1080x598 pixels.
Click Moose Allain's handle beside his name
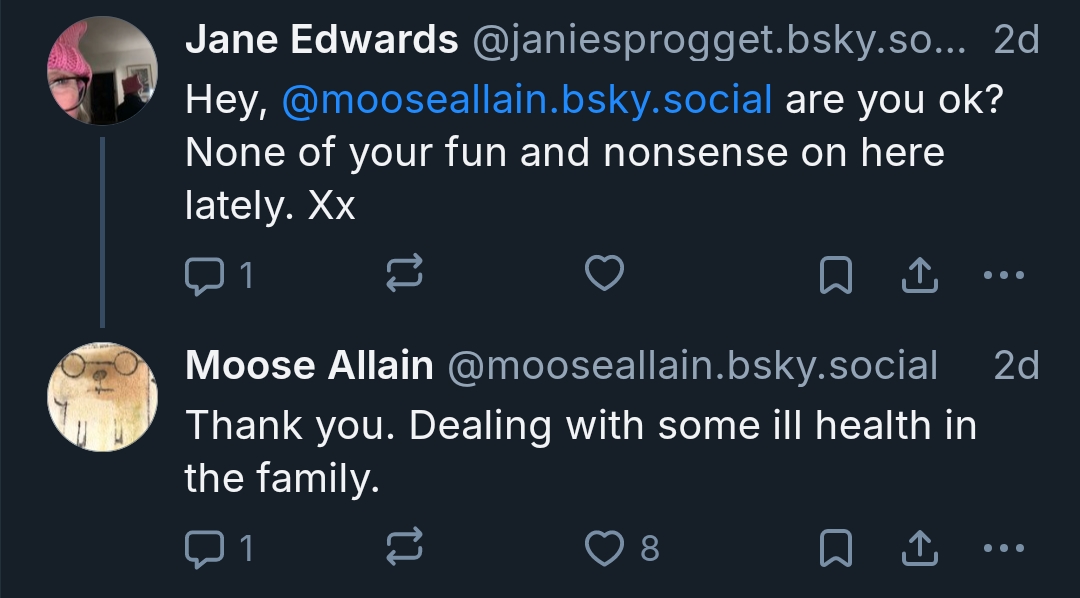coord(692,366)
